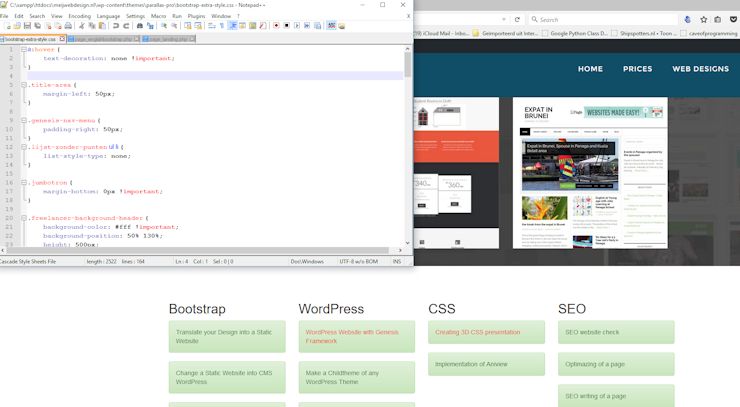This screenshot has height=407, width=740.
Task: Go to HOME in the website navigation
Action: (590, 69)
